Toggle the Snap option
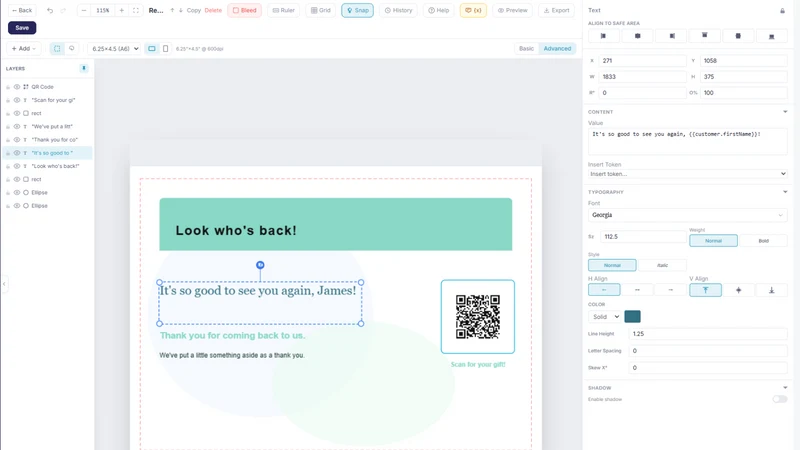The height and width of the screenshot is (450, 800). 357,10
